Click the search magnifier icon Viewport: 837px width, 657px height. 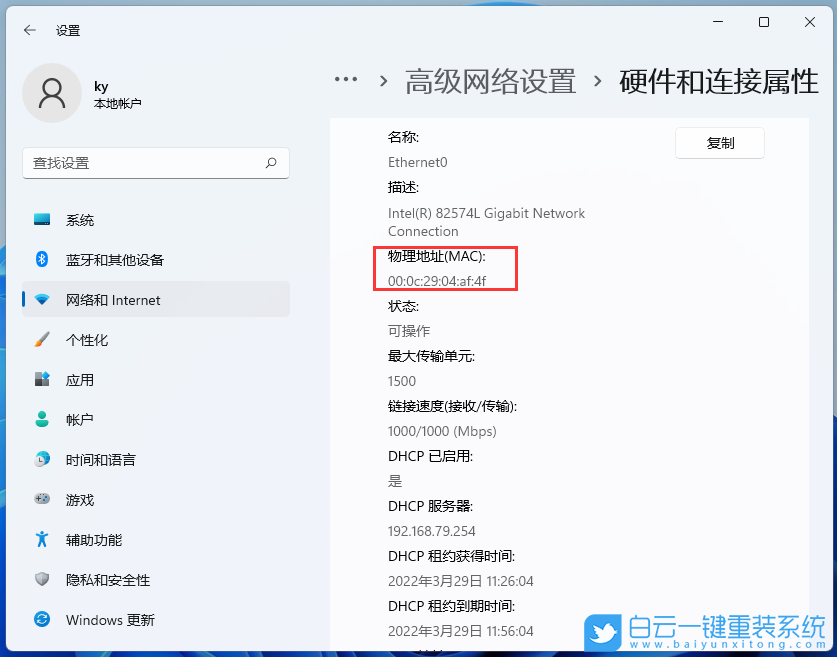[x=271, y=163]
